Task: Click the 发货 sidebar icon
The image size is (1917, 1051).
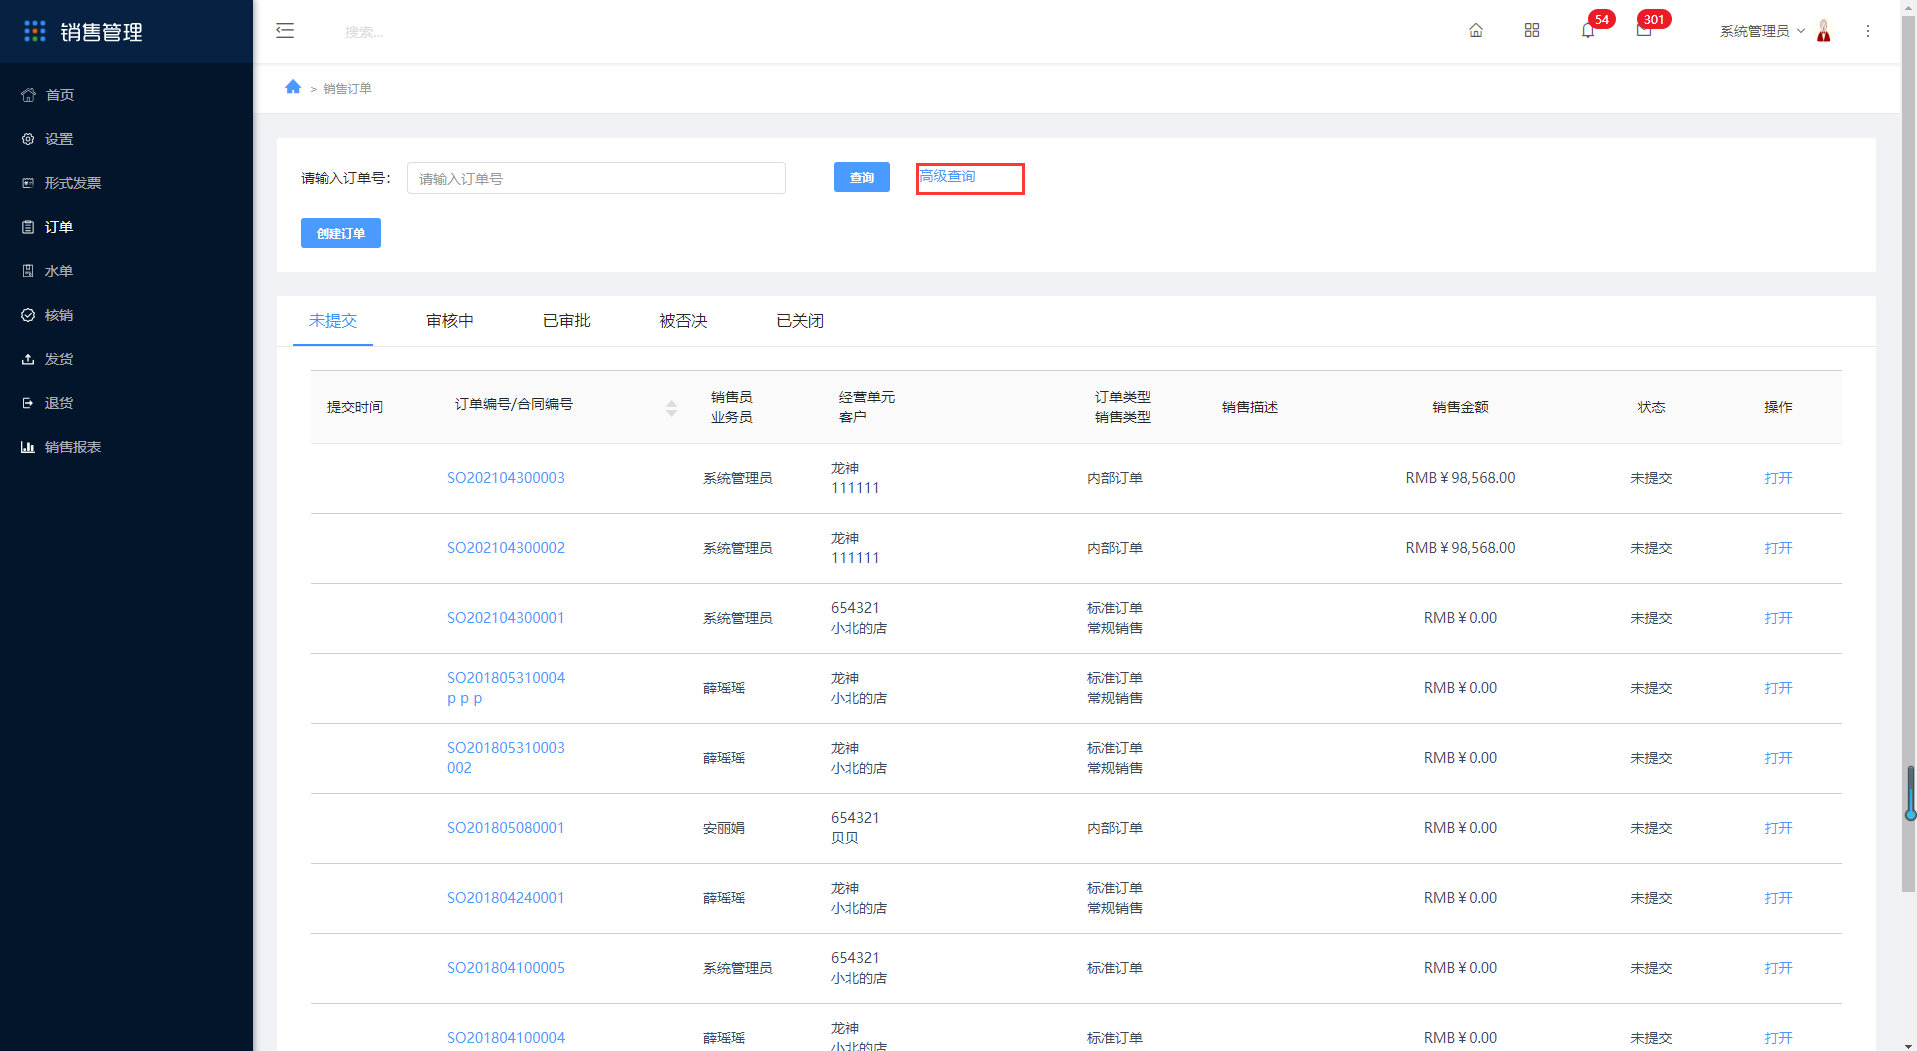Action: point(28,359)
